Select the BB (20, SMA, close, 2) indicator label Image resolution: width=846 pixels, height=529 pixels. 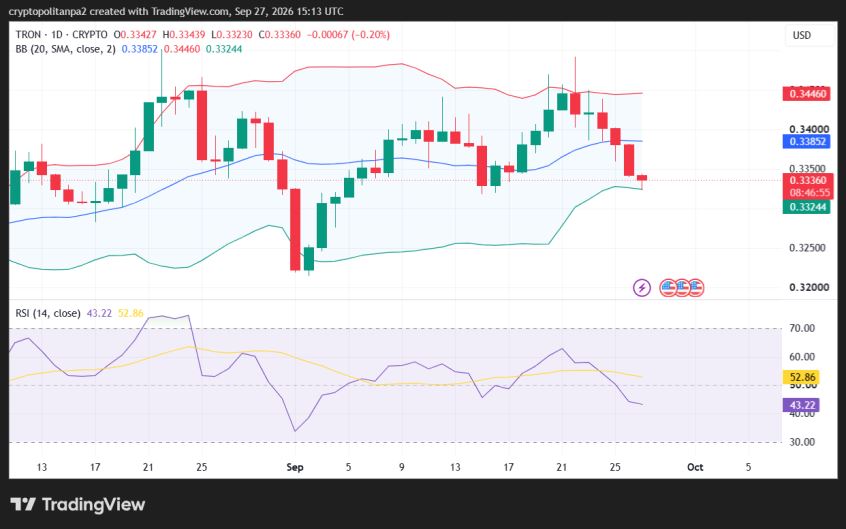point(65,49)
